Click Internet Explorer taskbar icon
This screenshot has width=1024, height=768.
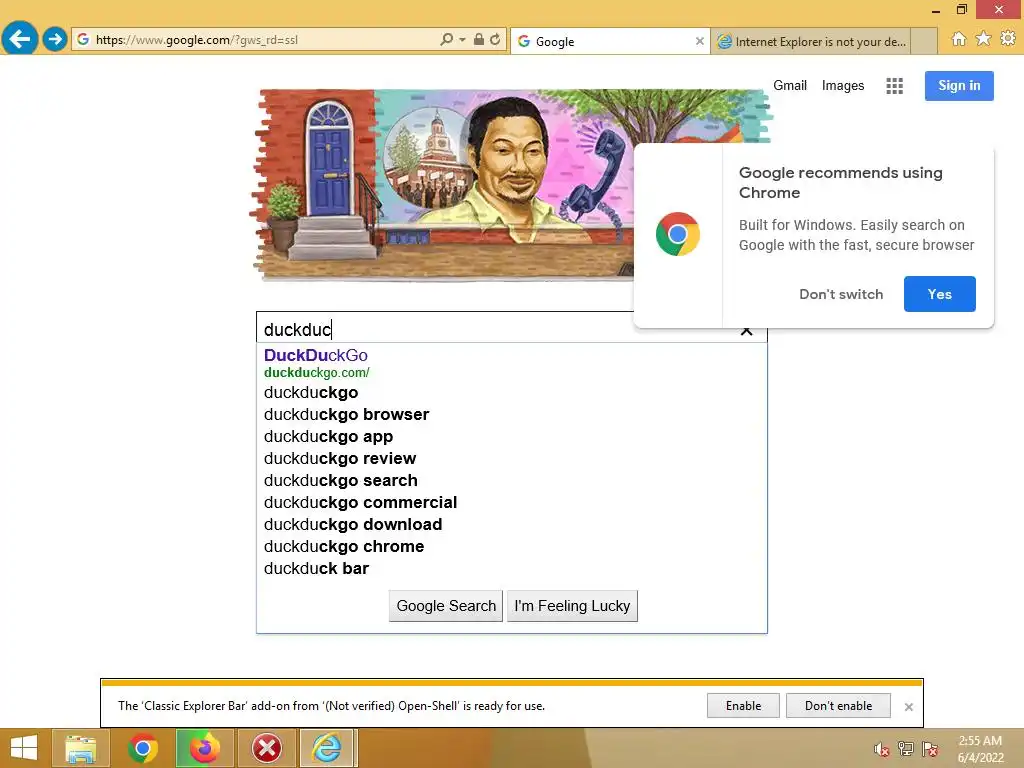[327, 748]
